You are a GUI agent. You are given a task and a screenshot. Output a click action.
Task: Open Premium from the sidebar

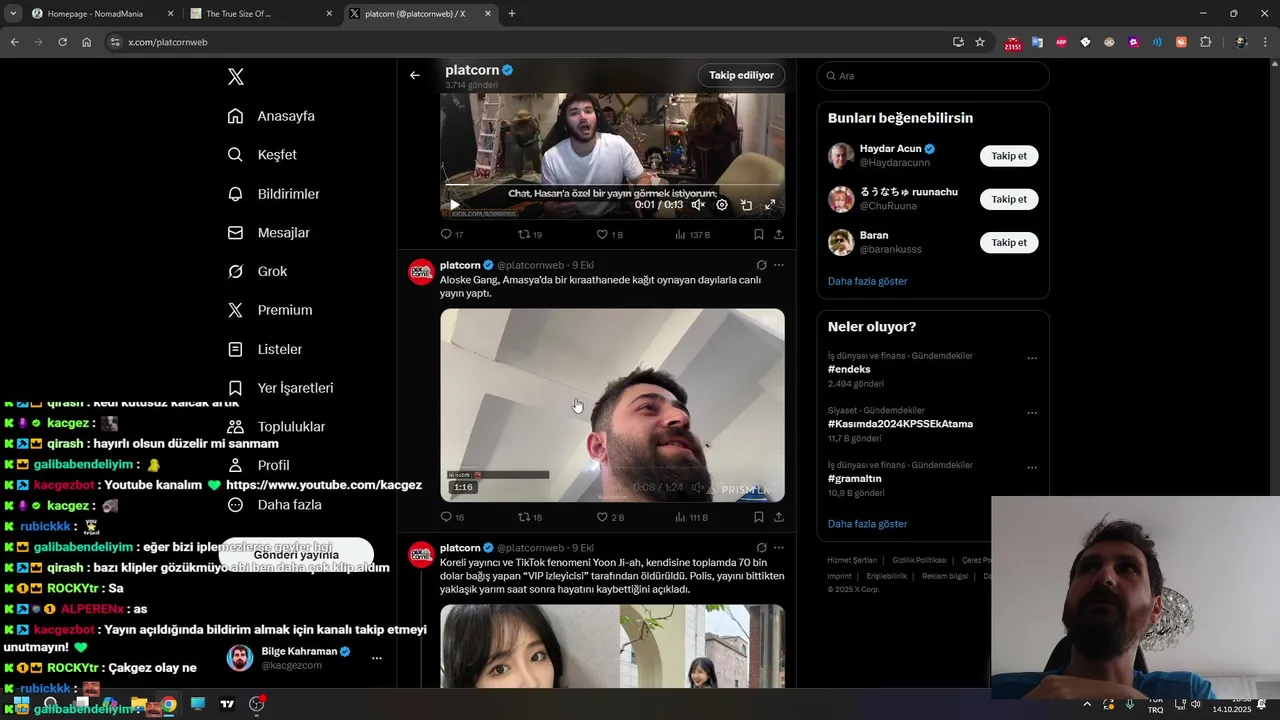pyautogui.click(x=270, y=310)
